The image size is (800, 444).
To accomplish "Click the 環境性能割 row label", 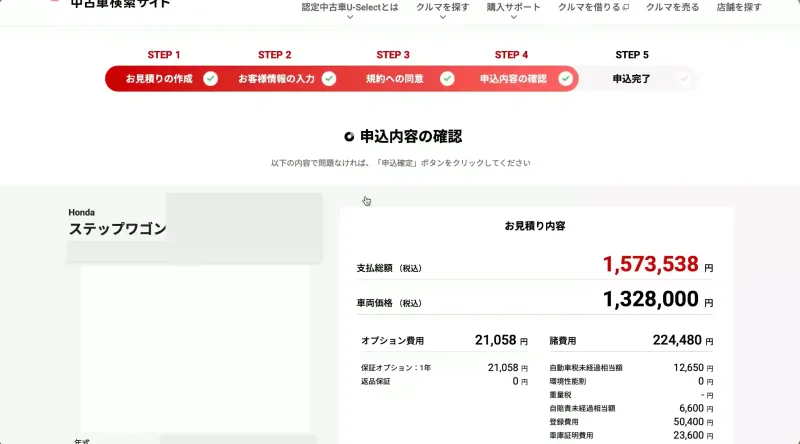I will 567,381.
